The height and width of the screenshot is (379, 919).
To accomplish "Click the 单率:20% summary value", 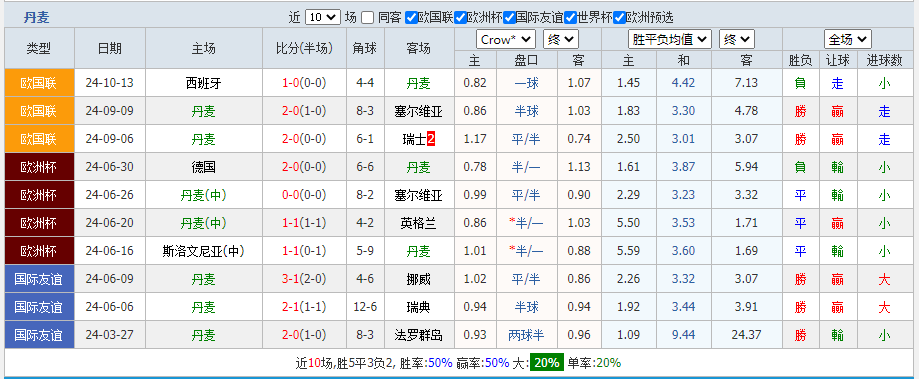I will point(594,363).
